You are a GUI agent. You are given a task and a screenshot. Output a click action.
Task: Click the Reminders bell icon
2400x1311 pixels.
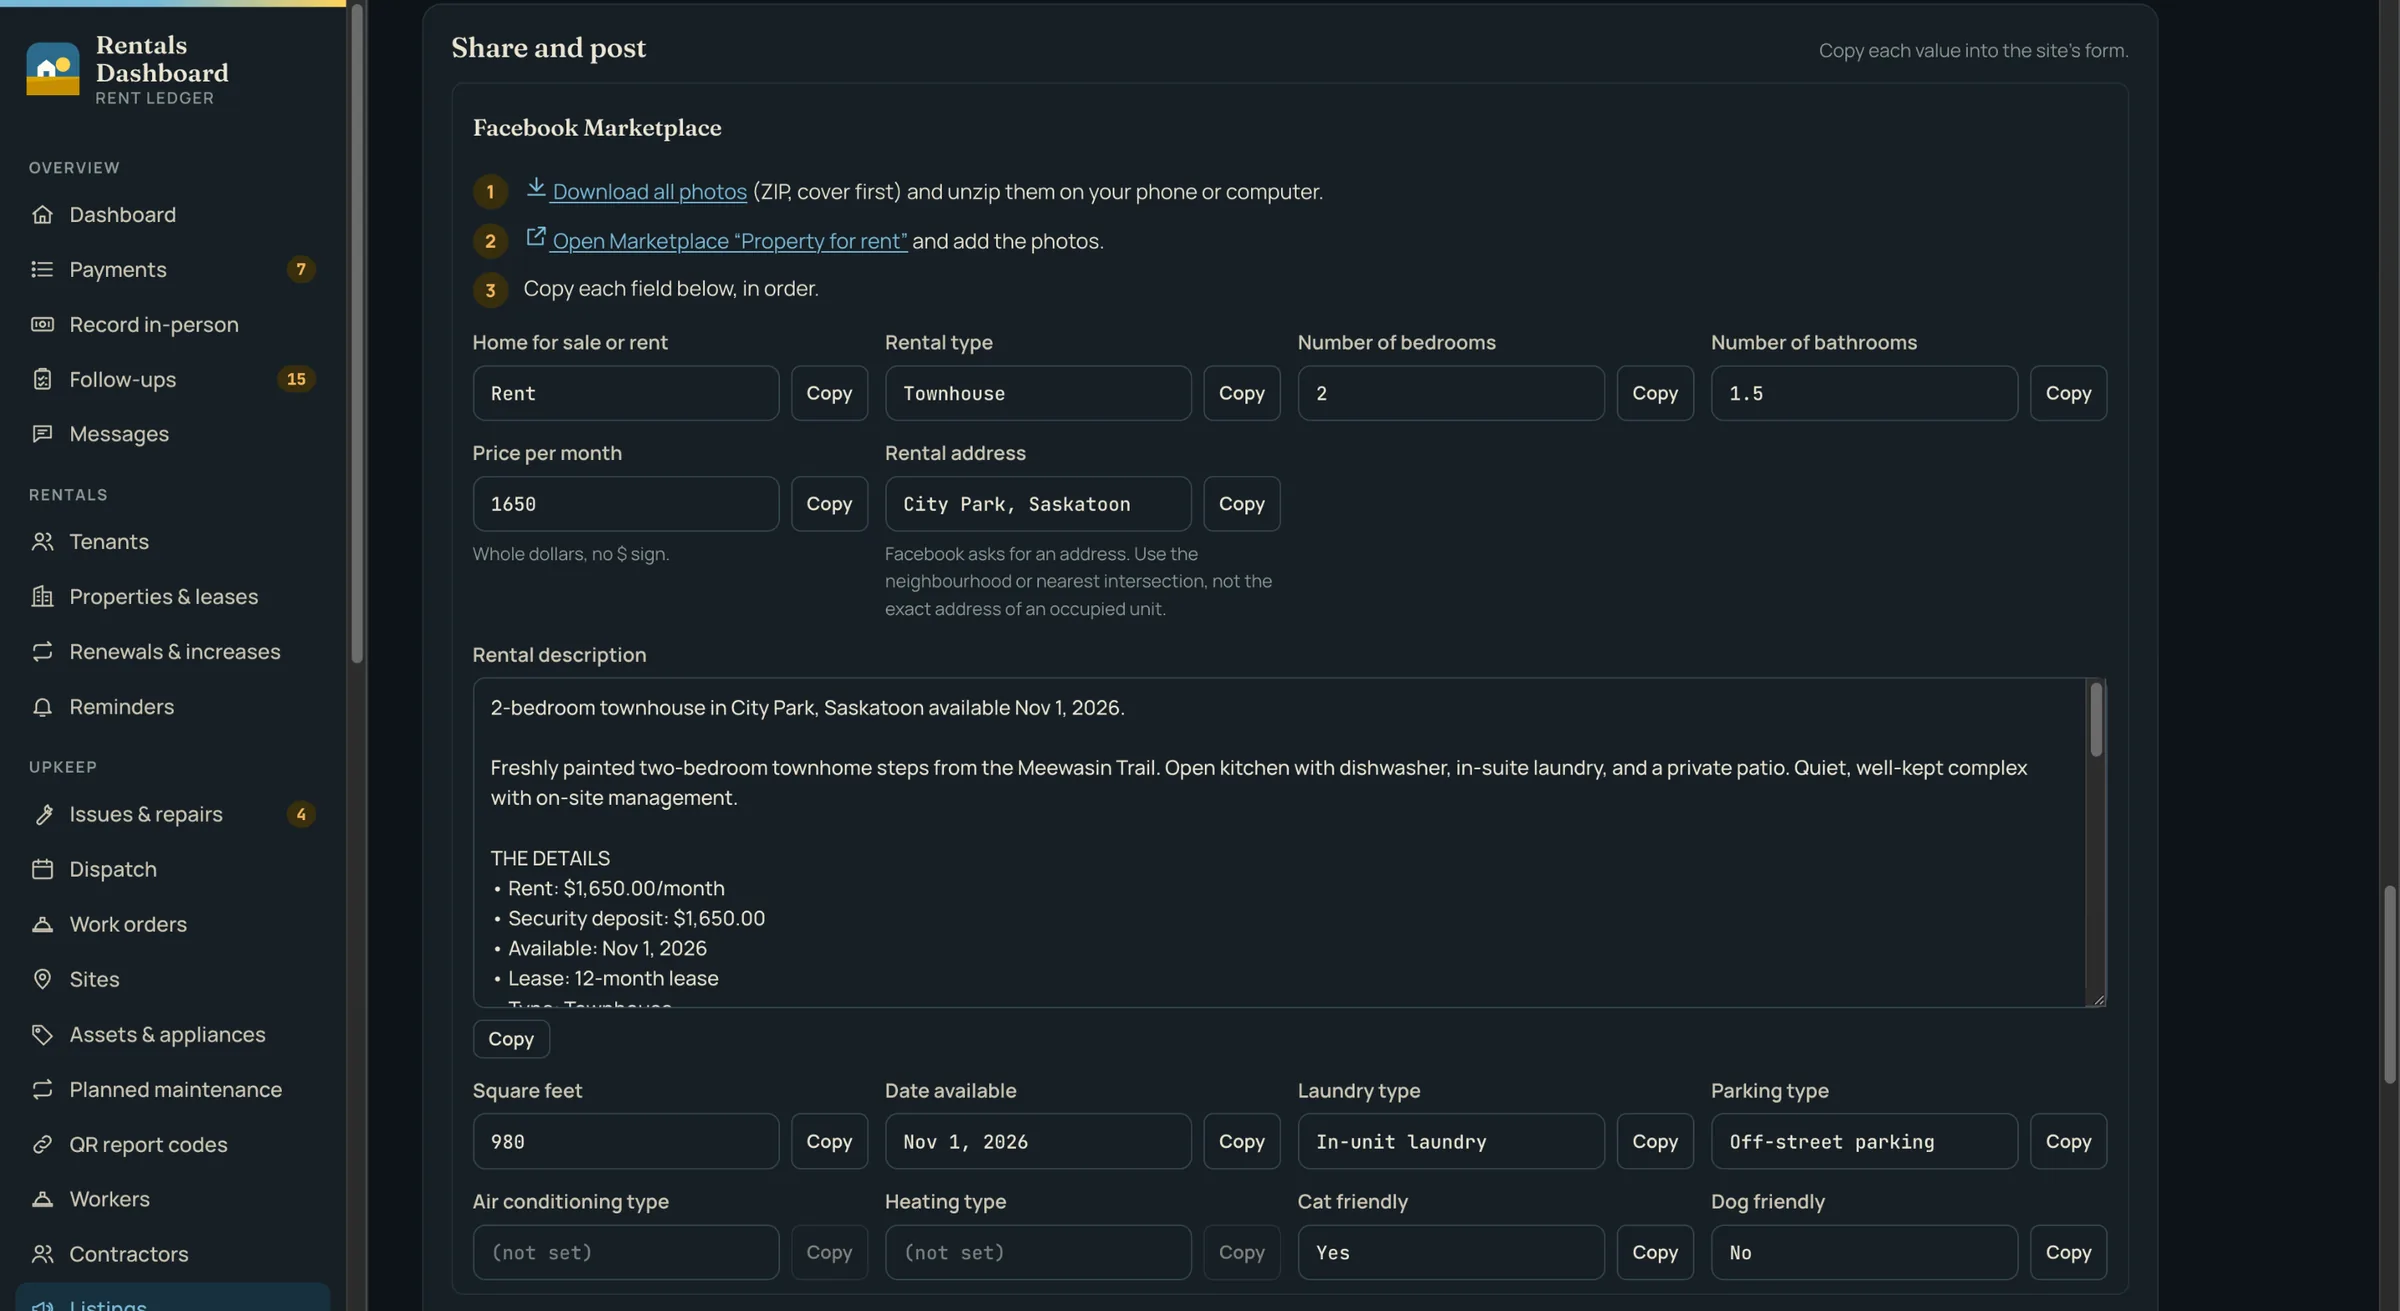(x=42, y=707)
